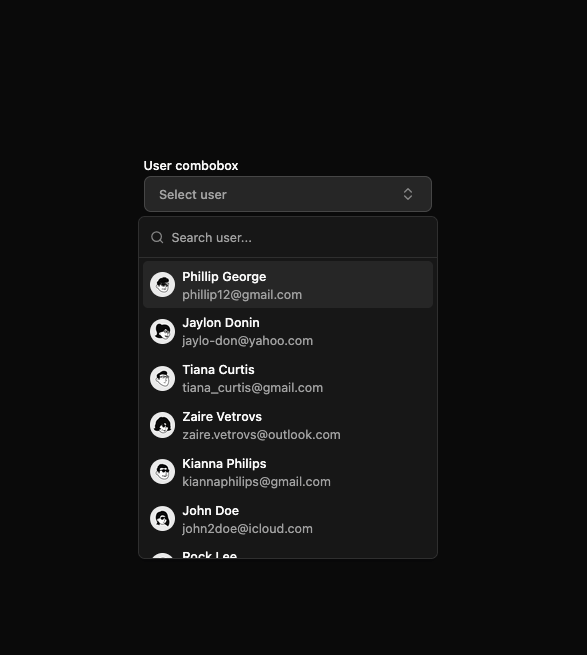Click tiana_curtis@gmail.com email text

click(252, 388)
